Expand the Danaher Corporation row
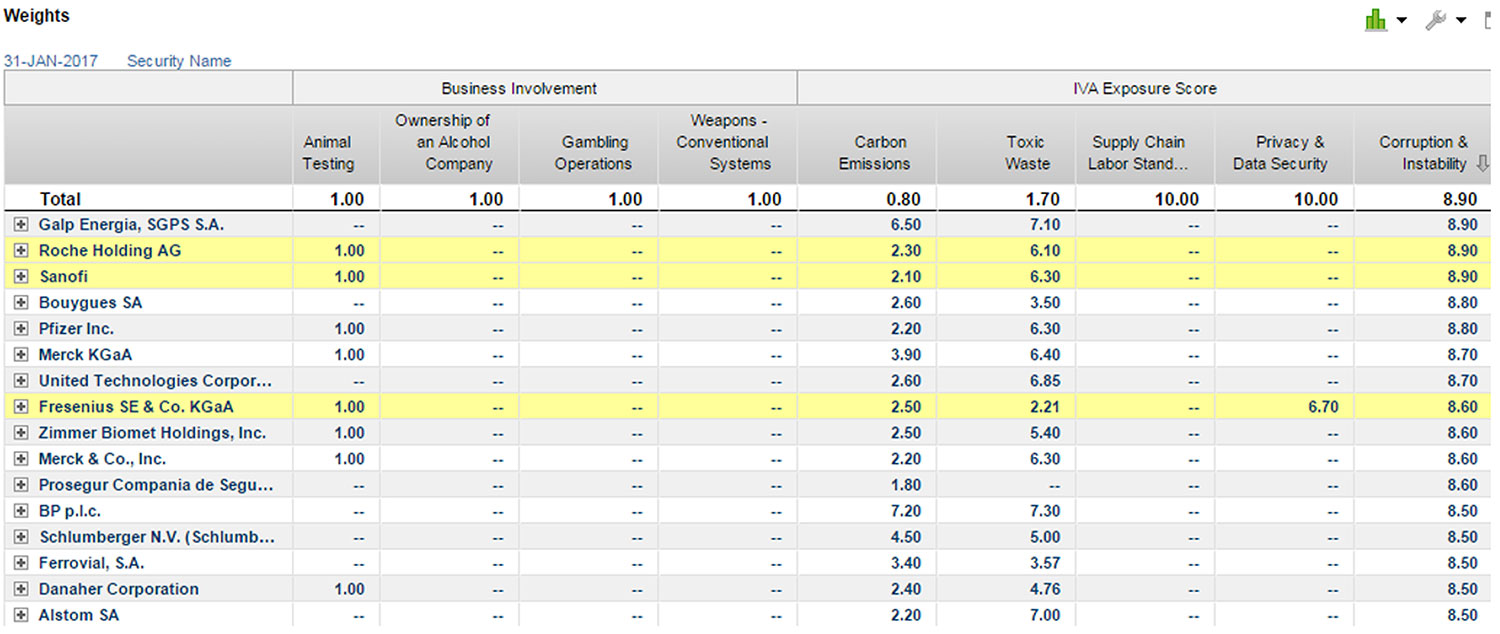The image size is (1500, 634). (21, 589)
